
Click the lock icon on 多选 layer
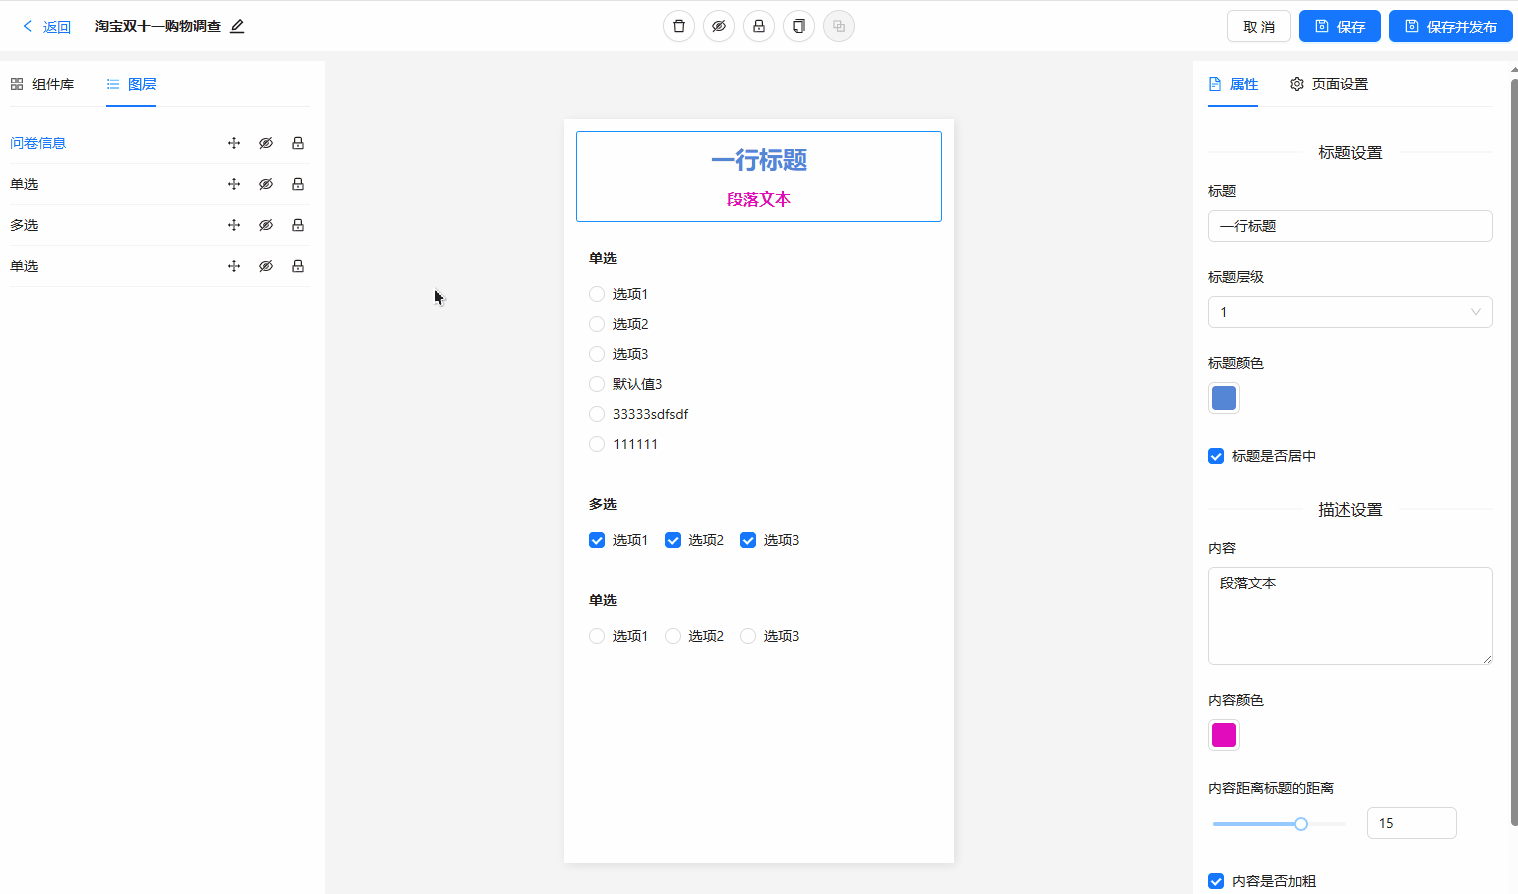[x=298, y=225]
